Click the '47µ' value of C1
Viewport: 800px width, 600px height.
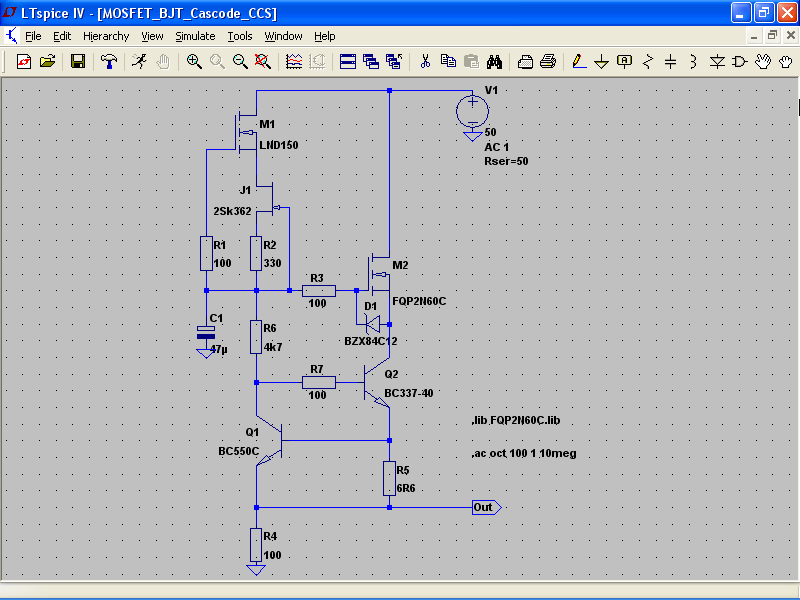tap(219, 349)
